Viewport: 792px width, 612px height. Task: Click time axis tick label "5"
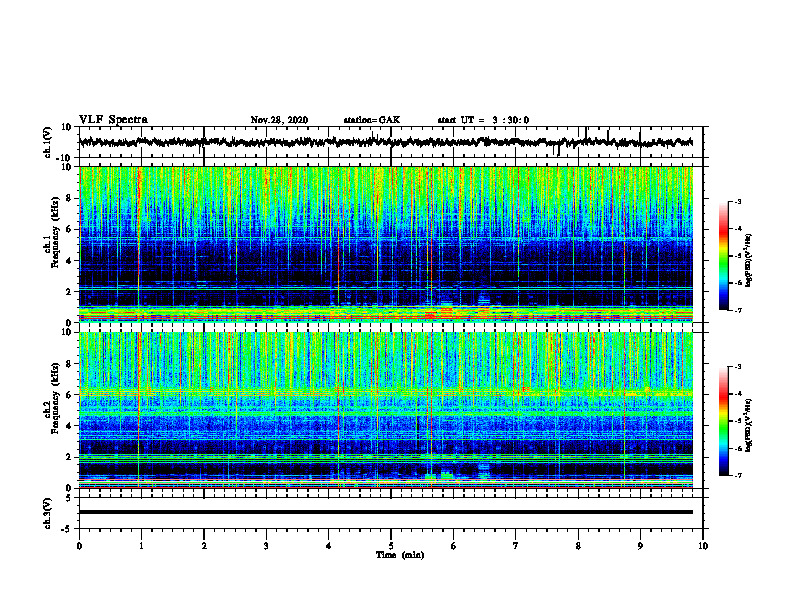pyautogui.click(x=391, y=546)
